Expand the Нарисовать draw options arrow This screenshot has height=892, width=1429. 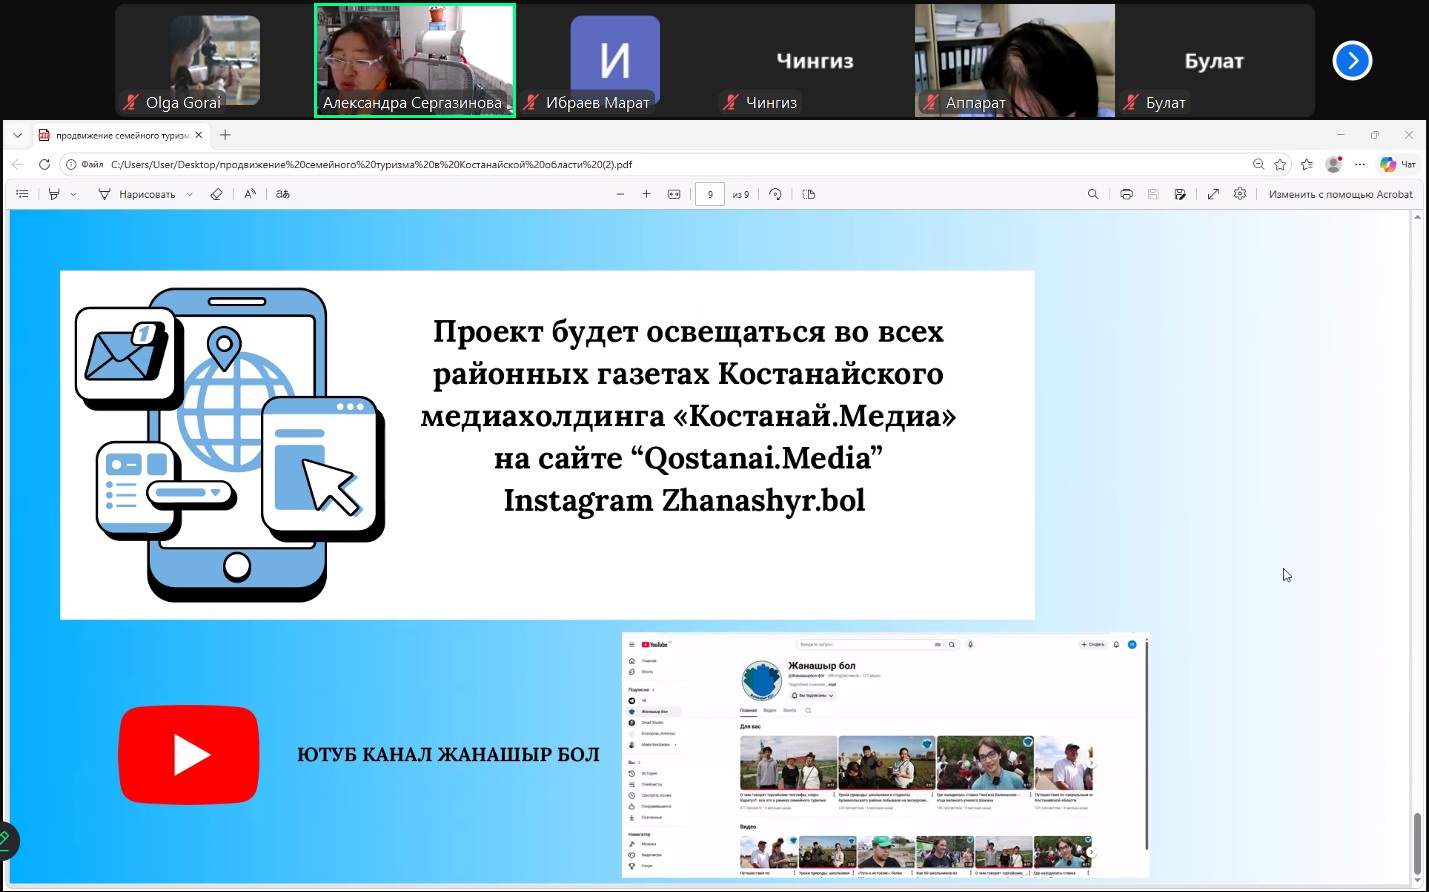click(x=190, y=194)
